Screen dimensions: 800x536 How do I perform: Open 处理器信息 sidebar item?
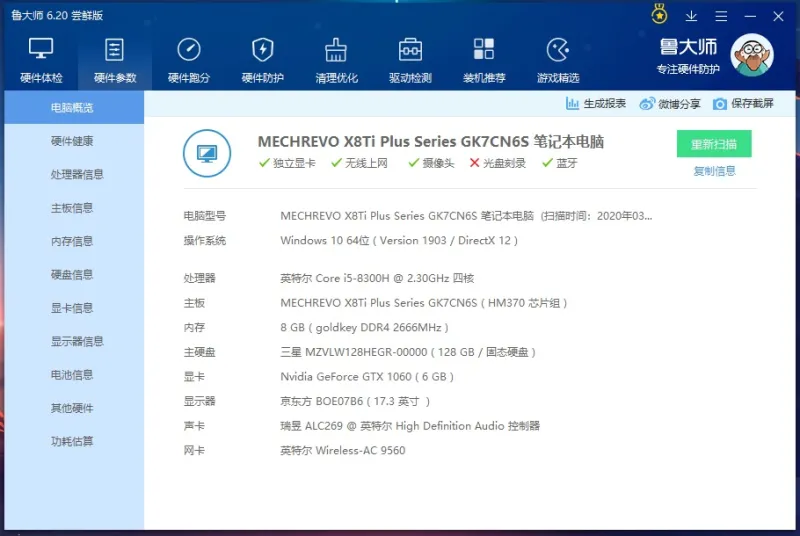click(74, 174)
